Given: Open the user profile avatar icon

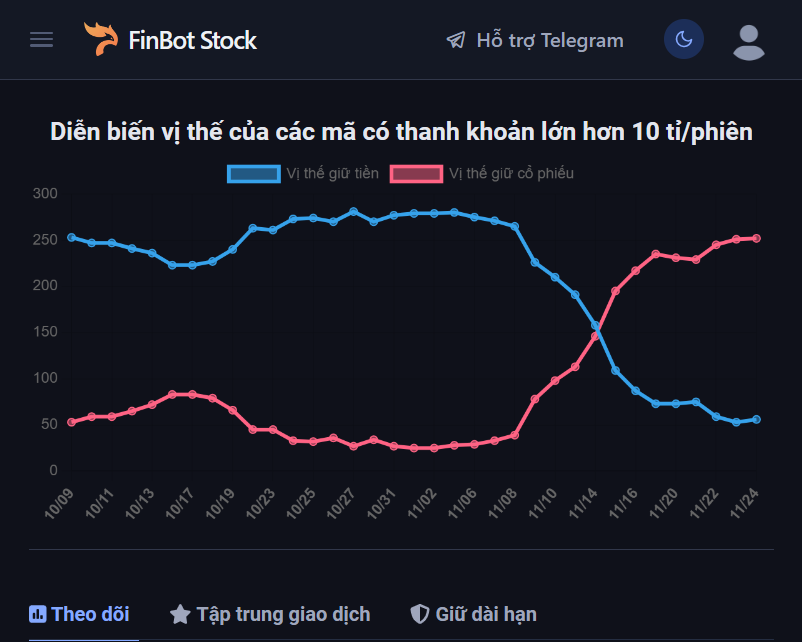Looking at the screenshot, I should click(x=749, y=40).
